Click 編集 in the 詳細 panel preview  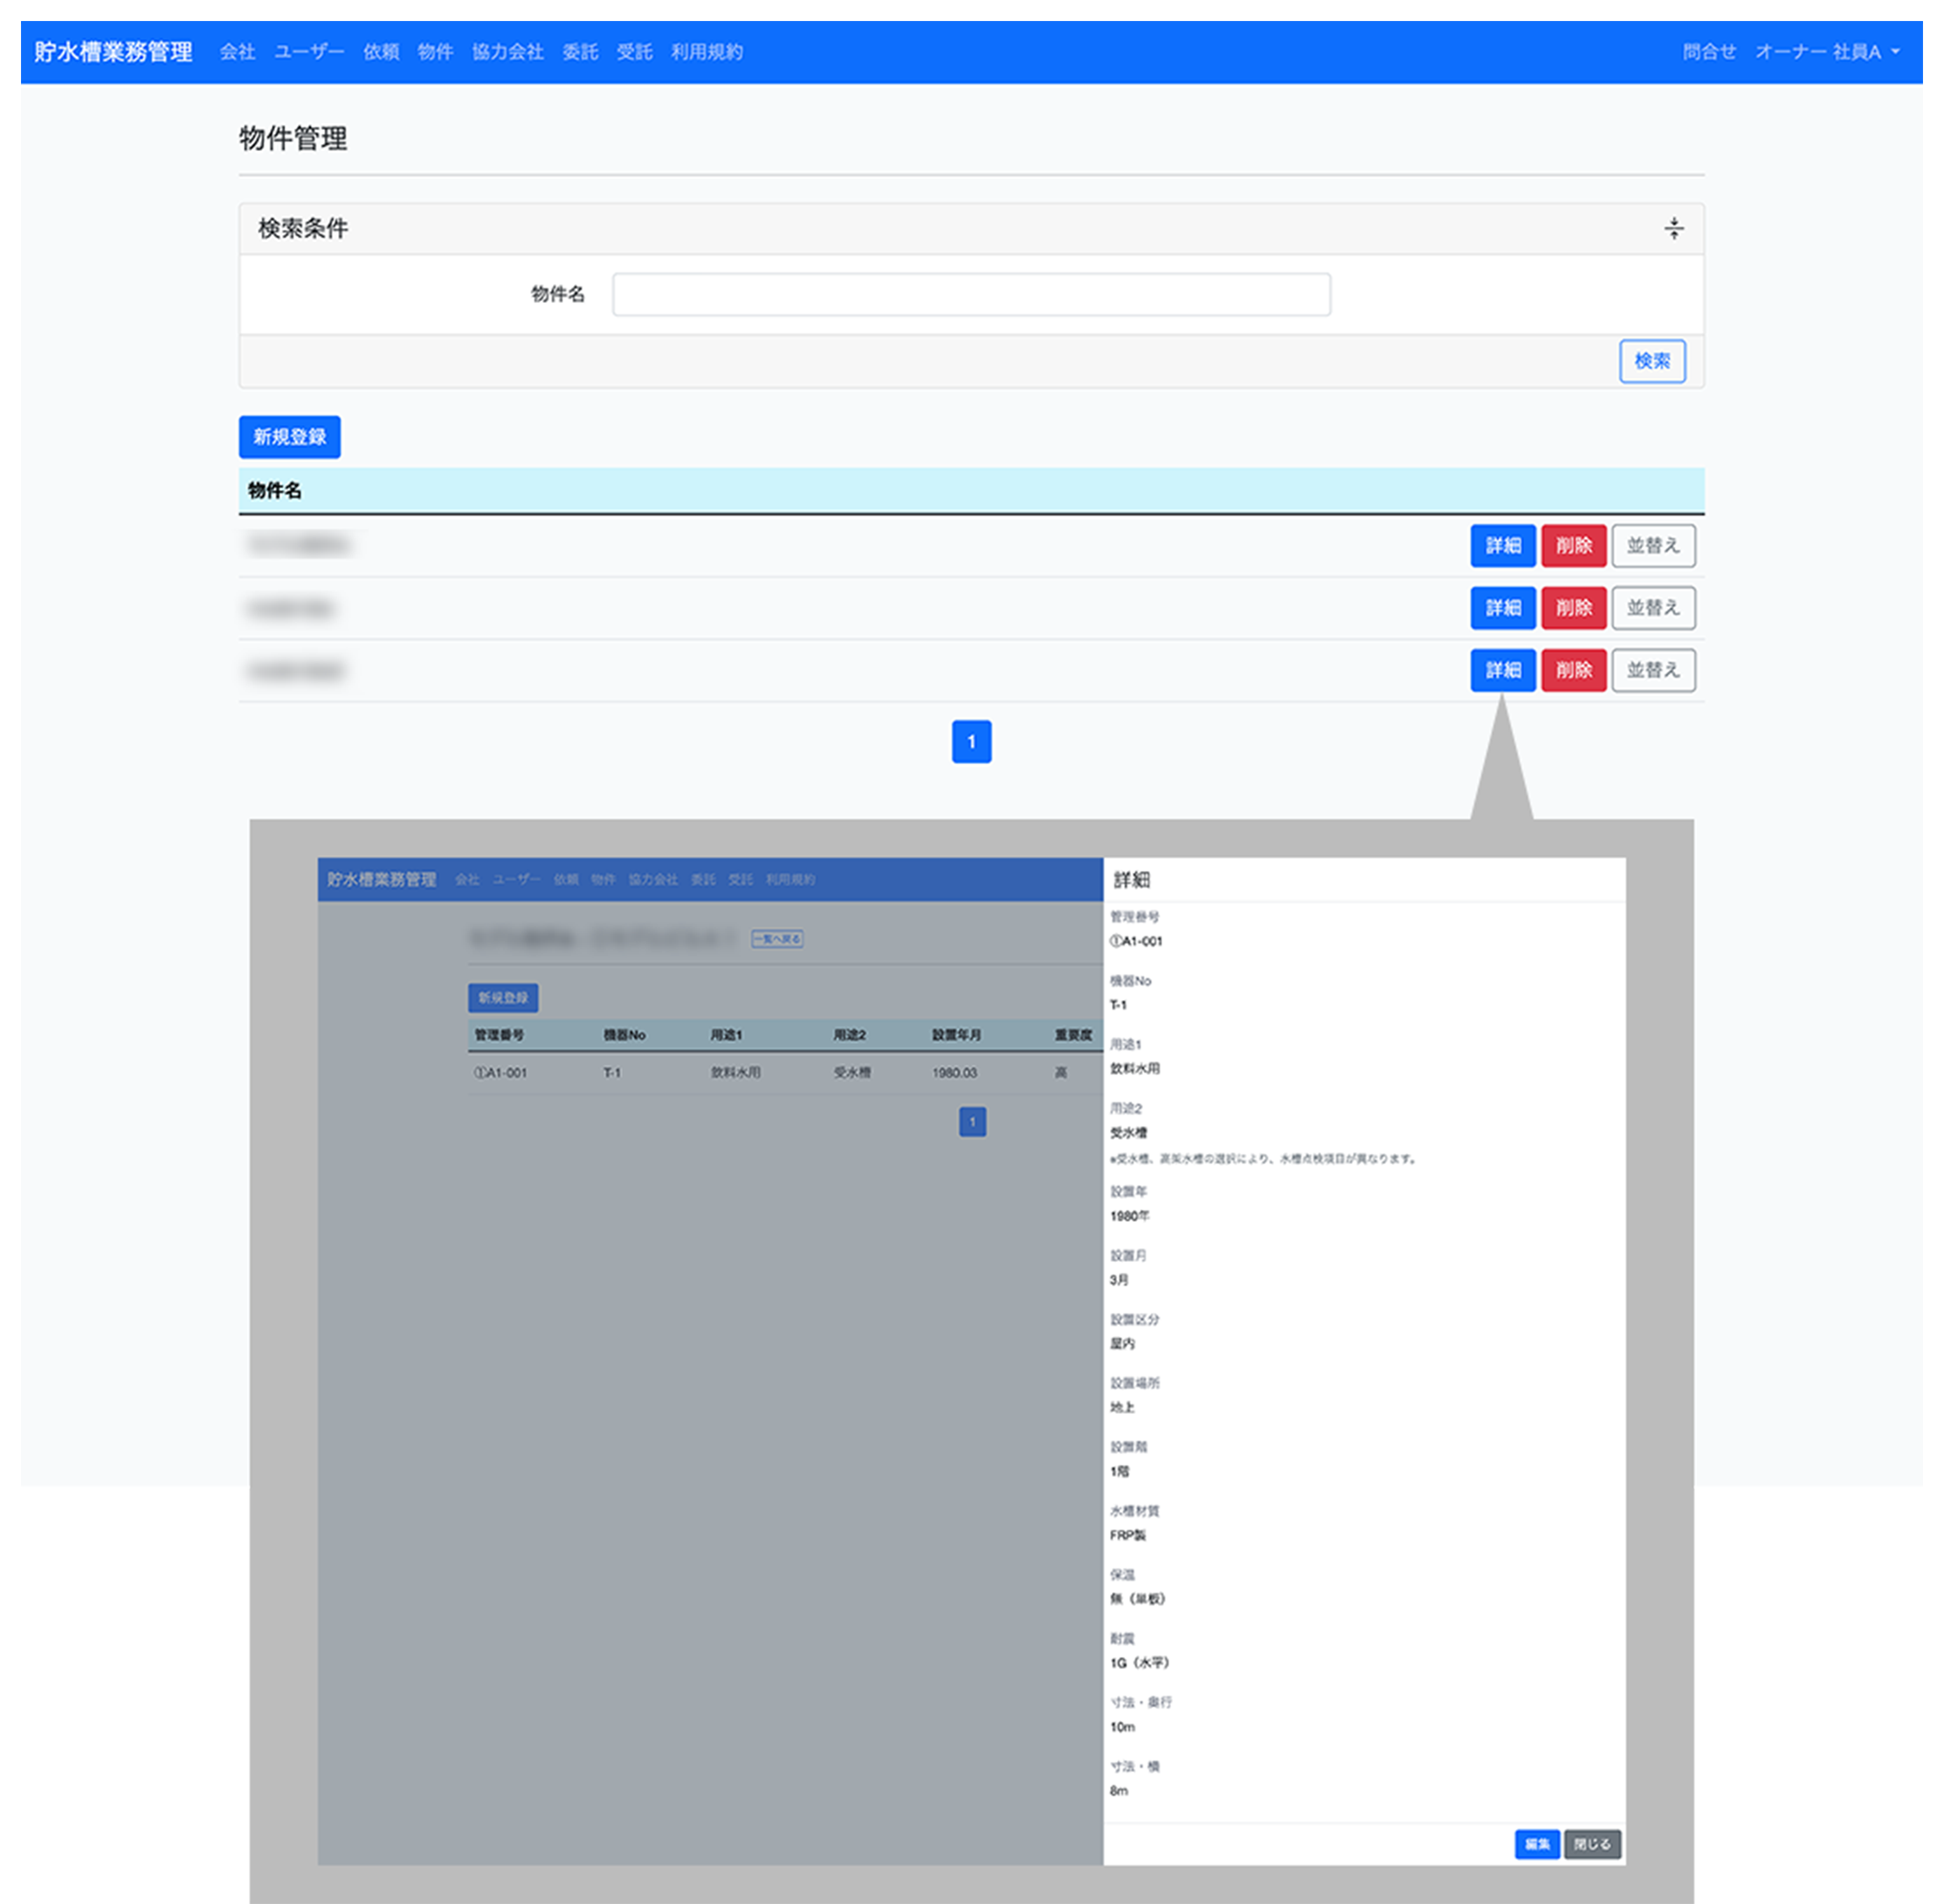[1537, 1844]
